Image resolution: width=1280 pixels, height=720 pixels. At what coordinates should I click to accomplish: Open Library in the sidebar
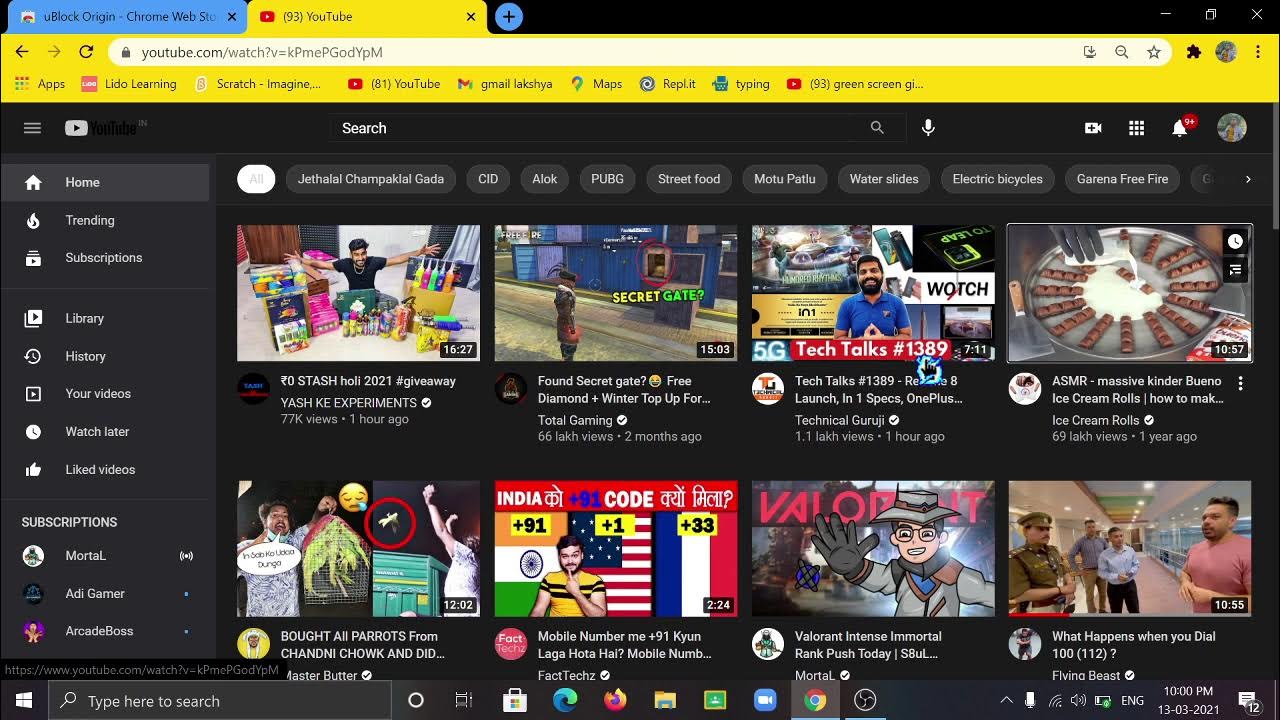(105, 318)
